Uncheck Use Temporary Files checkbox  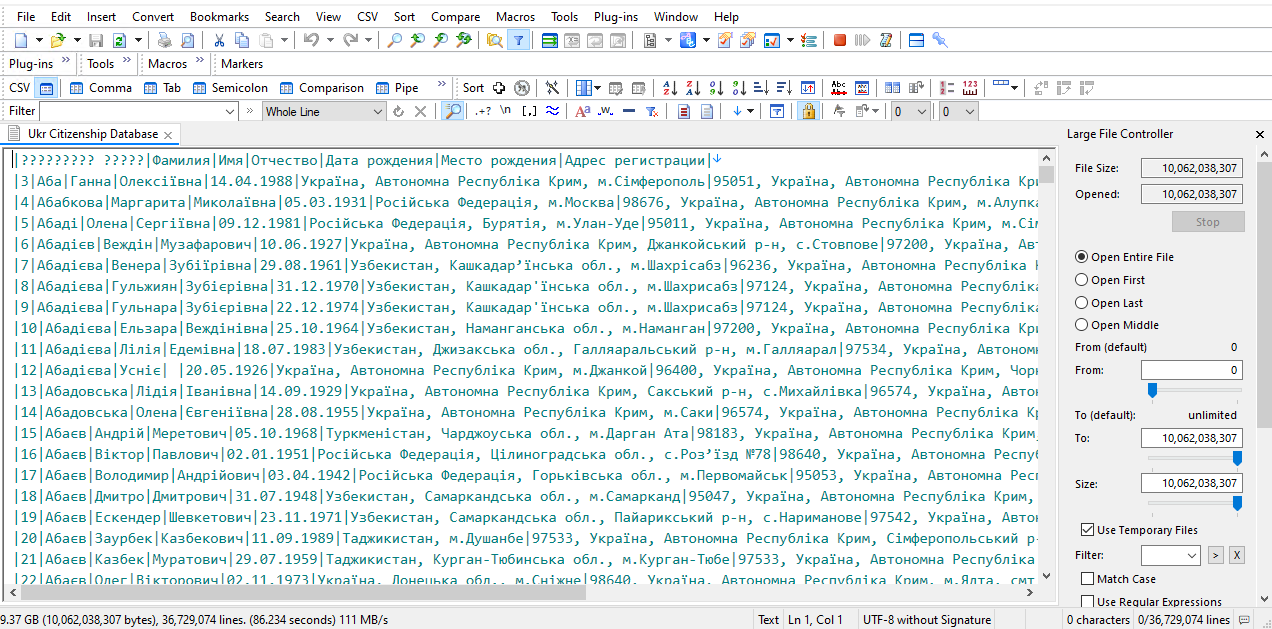click(1088, 530)
